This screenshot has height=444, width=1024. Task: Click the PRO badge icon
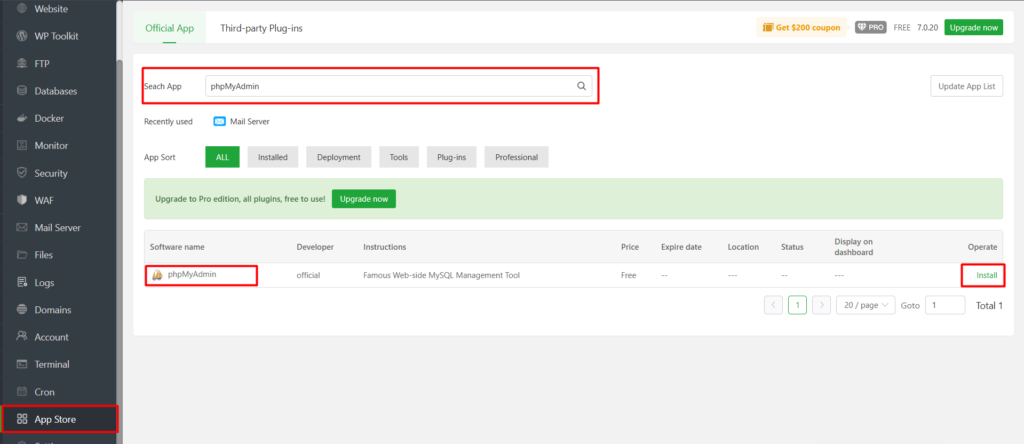point(871,27)
